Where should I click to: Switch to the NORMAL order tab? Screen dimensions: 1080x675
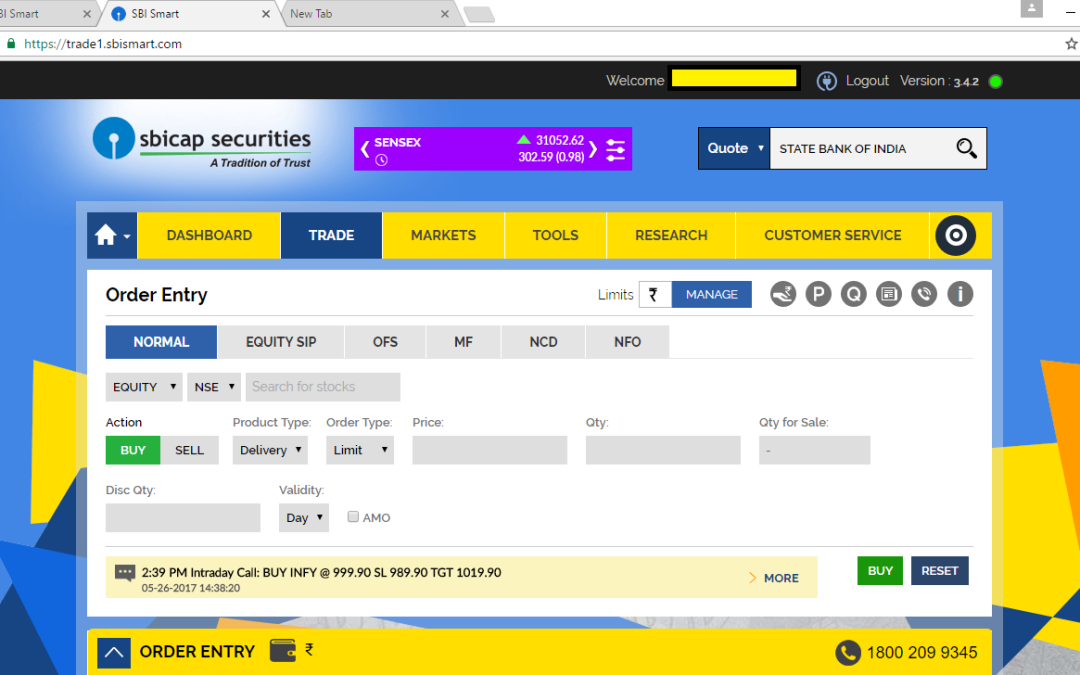[161, 342]
